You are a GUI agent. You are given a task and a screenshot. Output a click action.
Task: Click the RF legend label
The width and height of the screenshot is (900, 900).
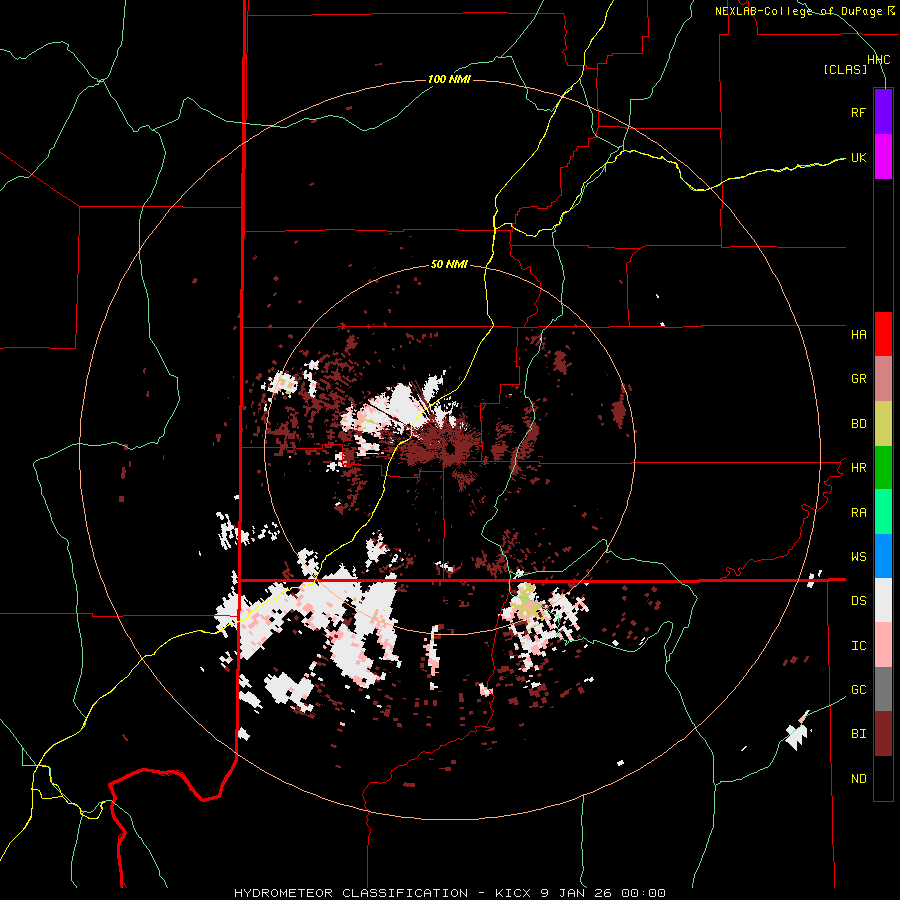pyautogui.click(x=858, y=112)
